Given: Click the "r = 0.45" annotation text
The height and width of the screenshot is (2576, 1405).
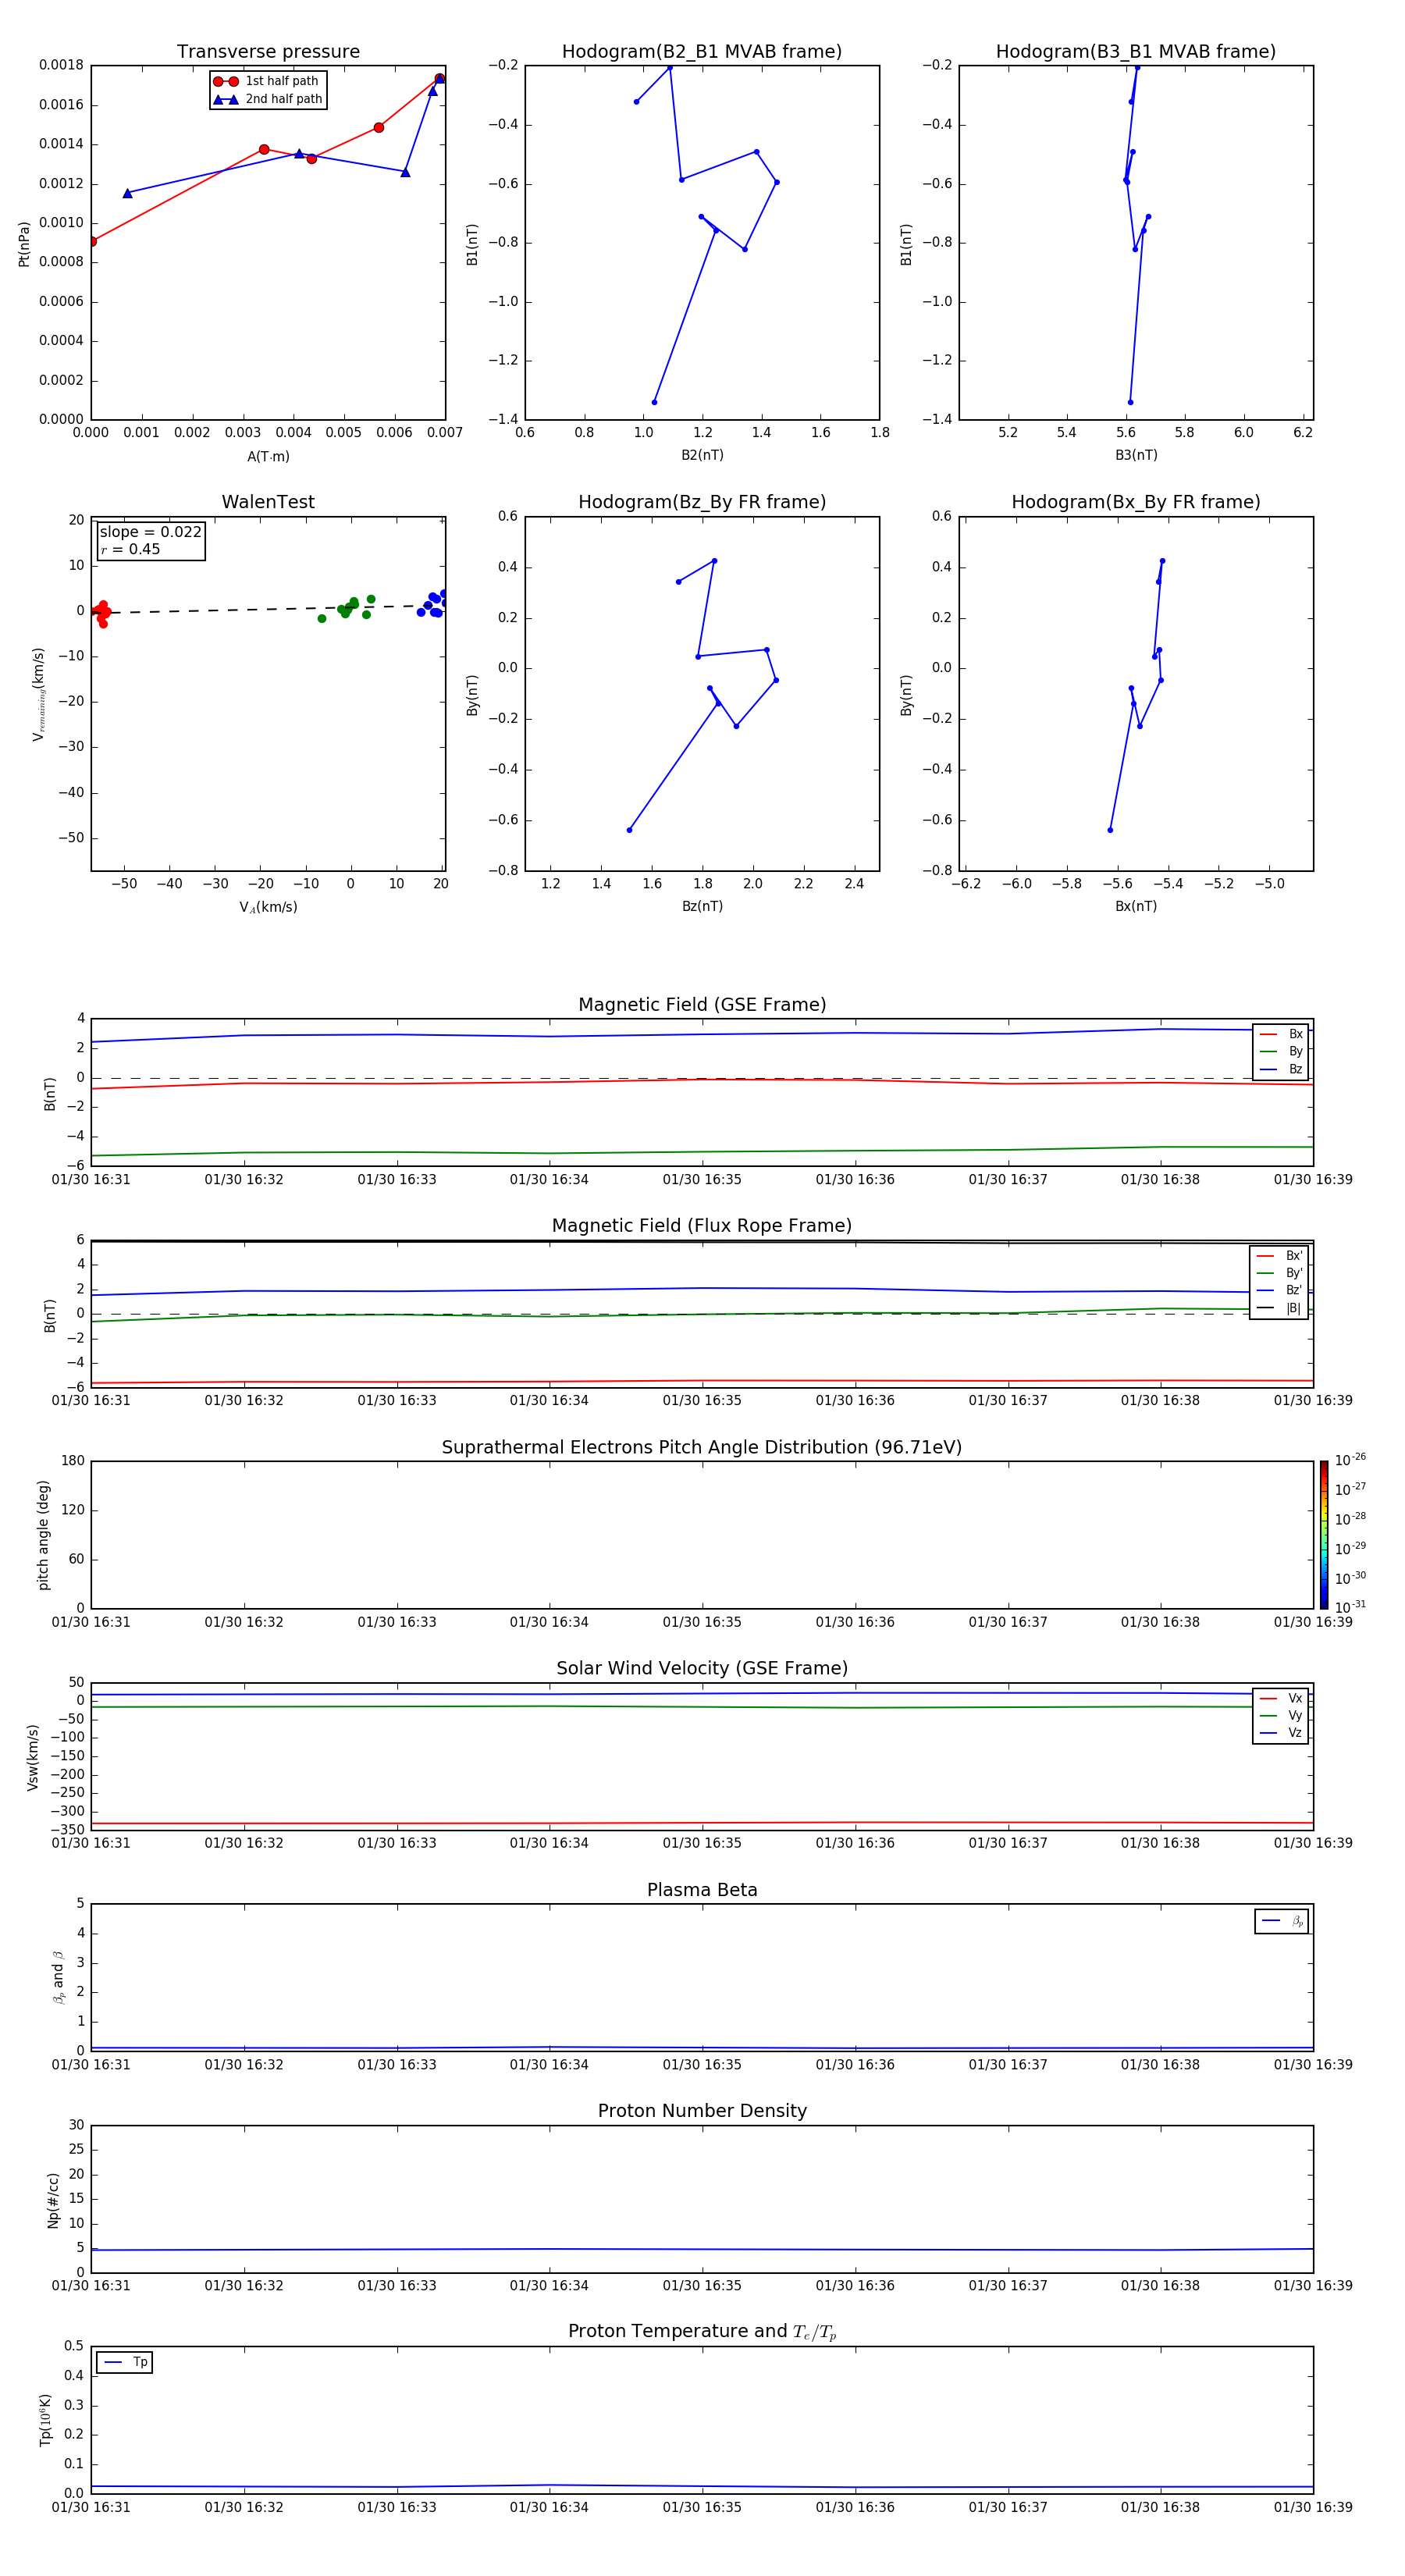Looking at the screenshot, I should (130, 549).
